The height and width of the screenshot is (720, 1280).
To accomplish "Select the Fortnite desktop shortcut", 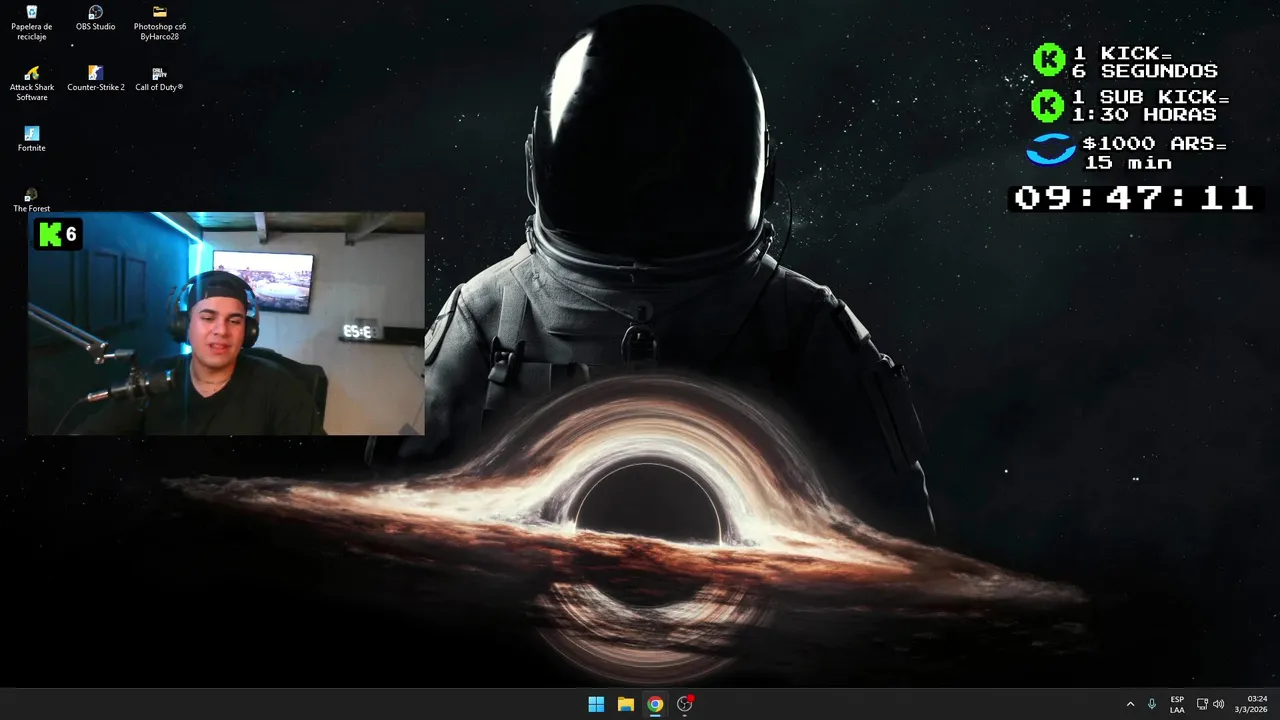I will 31,140.
